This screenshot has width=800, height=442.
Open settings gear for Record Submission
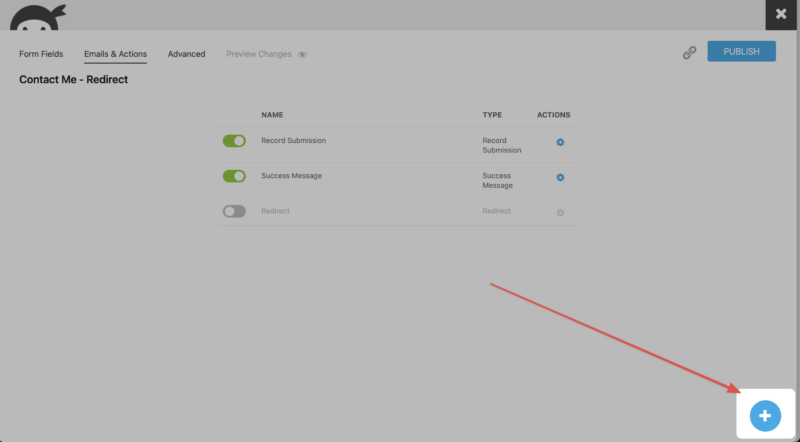560,142
